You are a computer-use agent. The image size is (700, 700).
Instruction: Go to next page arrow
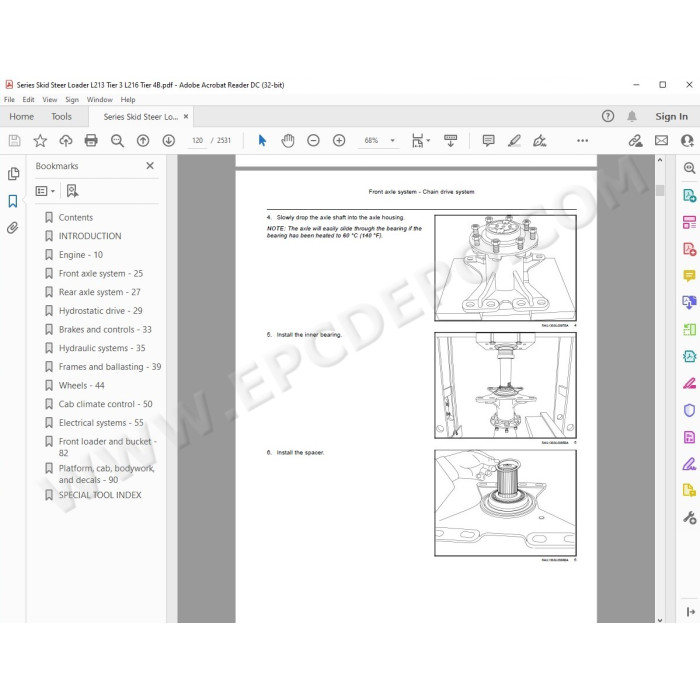(168, 141)
